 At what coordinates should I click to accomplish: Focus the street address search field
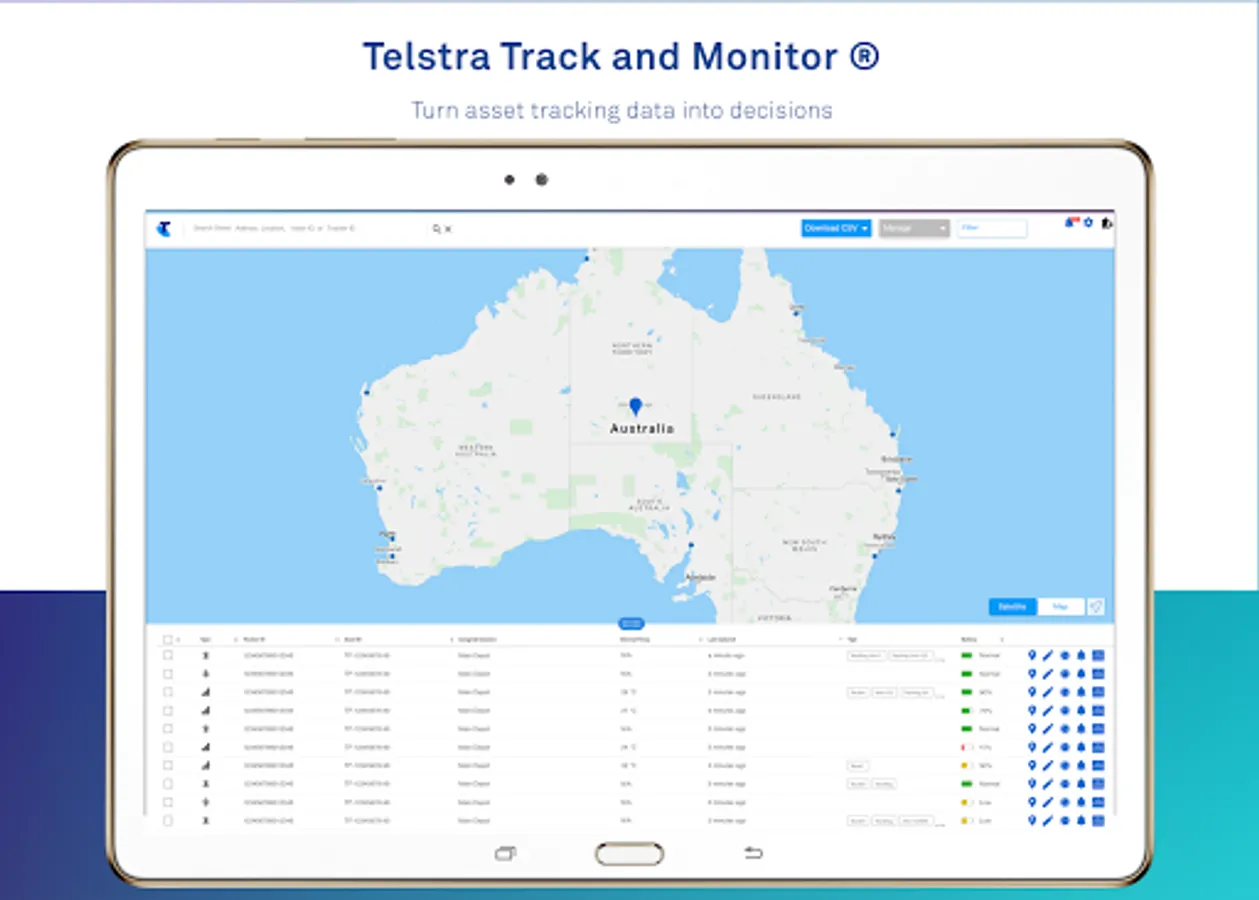point(307,229)
